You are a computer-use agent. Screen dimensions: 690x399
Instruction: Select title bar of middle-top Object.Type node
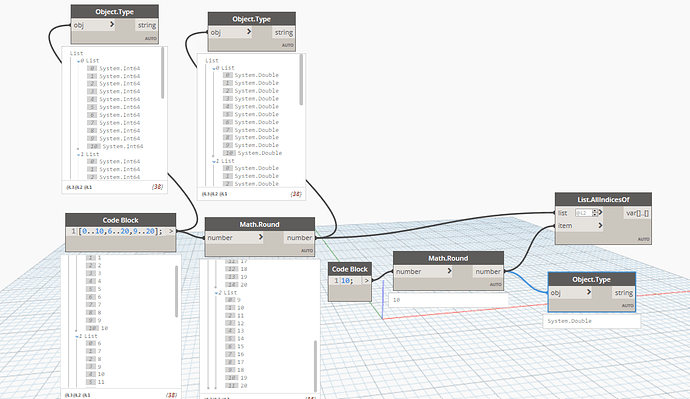pyautogui.click(x=252, y=19)
